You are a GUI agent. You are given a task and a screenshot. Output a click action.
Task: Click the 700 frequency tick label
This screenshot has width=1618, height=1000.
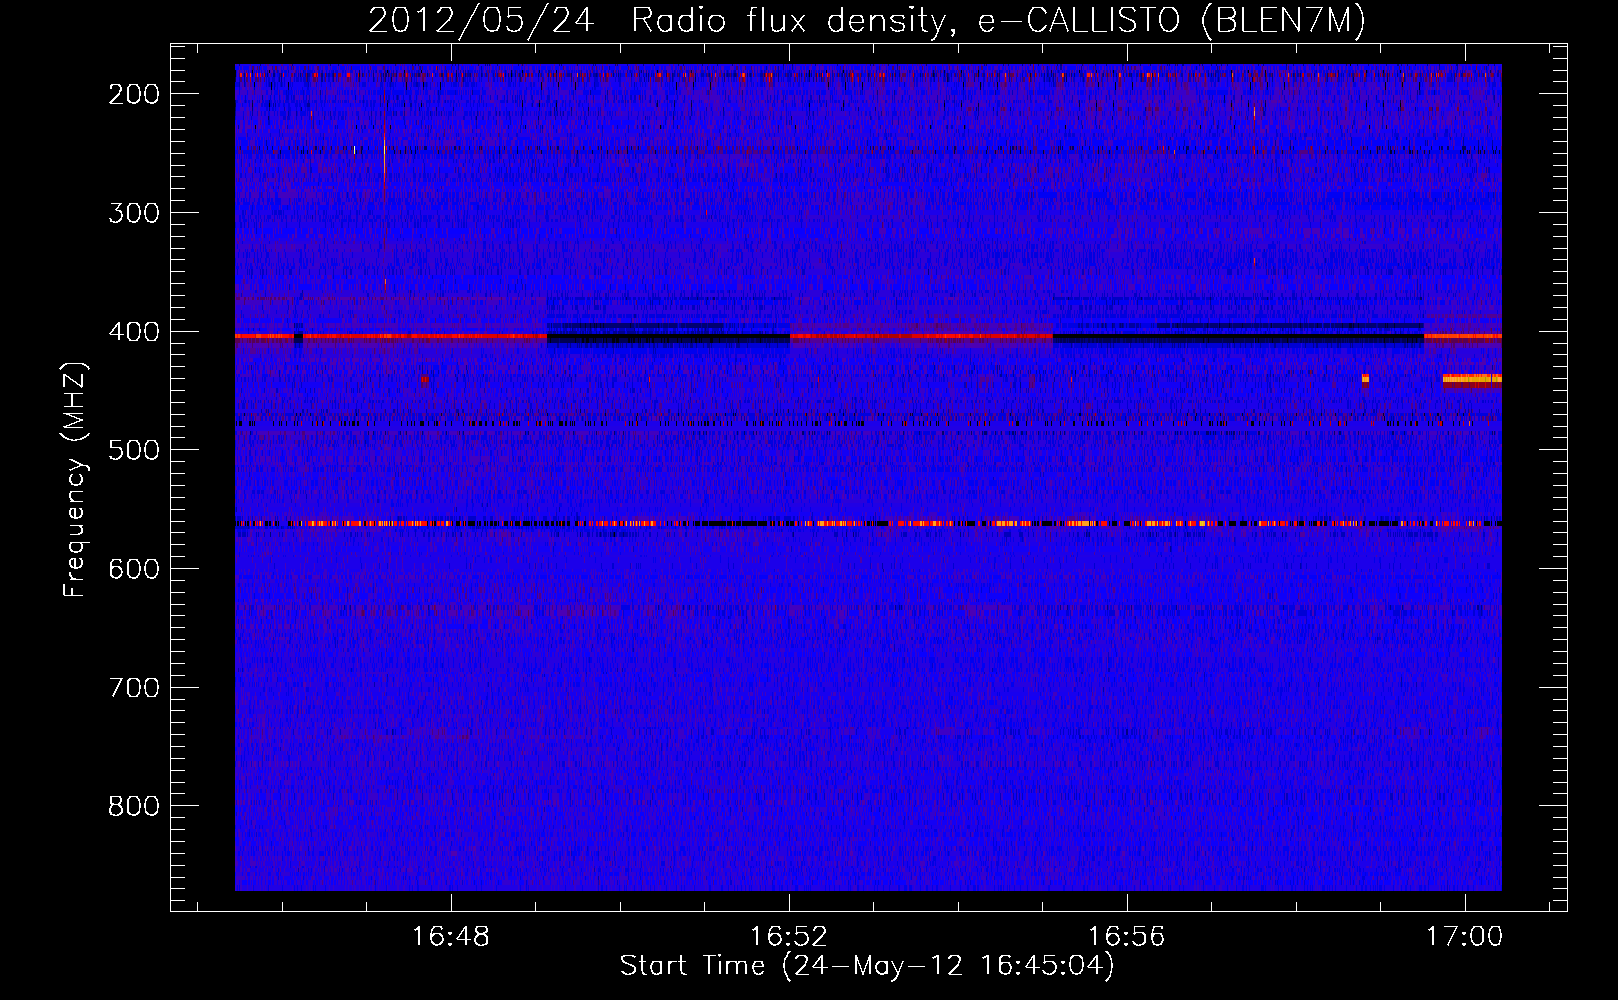point(134,688)
